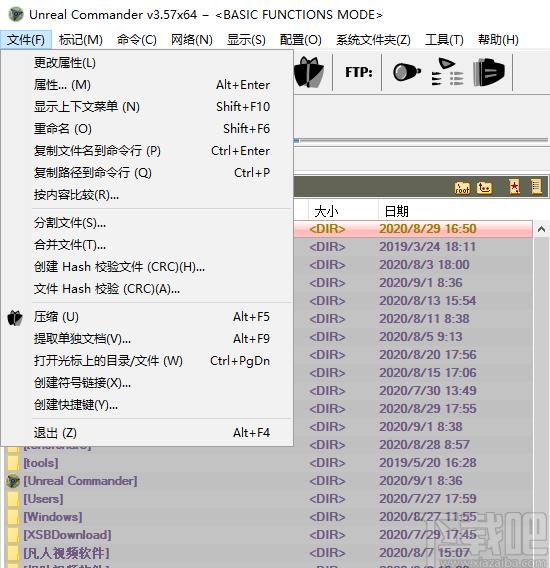The width and height of the screenshot is (550, 568).
Task: Open the 配置(O) menu
Action: click(301, 39)
